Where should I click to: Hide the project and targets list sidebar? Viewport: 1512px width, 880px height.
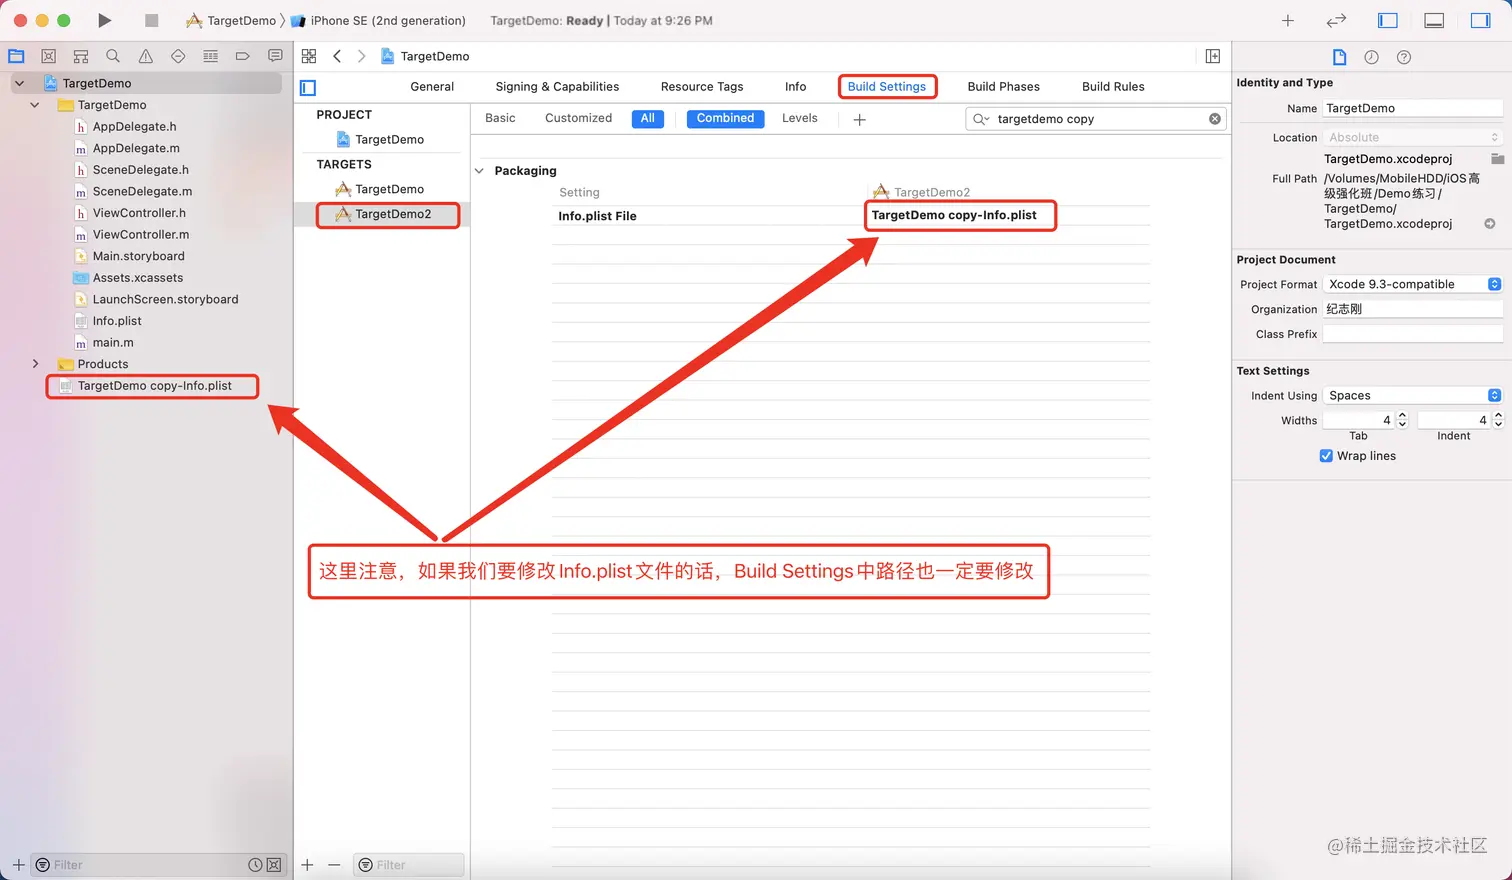(x=308, y=87)
